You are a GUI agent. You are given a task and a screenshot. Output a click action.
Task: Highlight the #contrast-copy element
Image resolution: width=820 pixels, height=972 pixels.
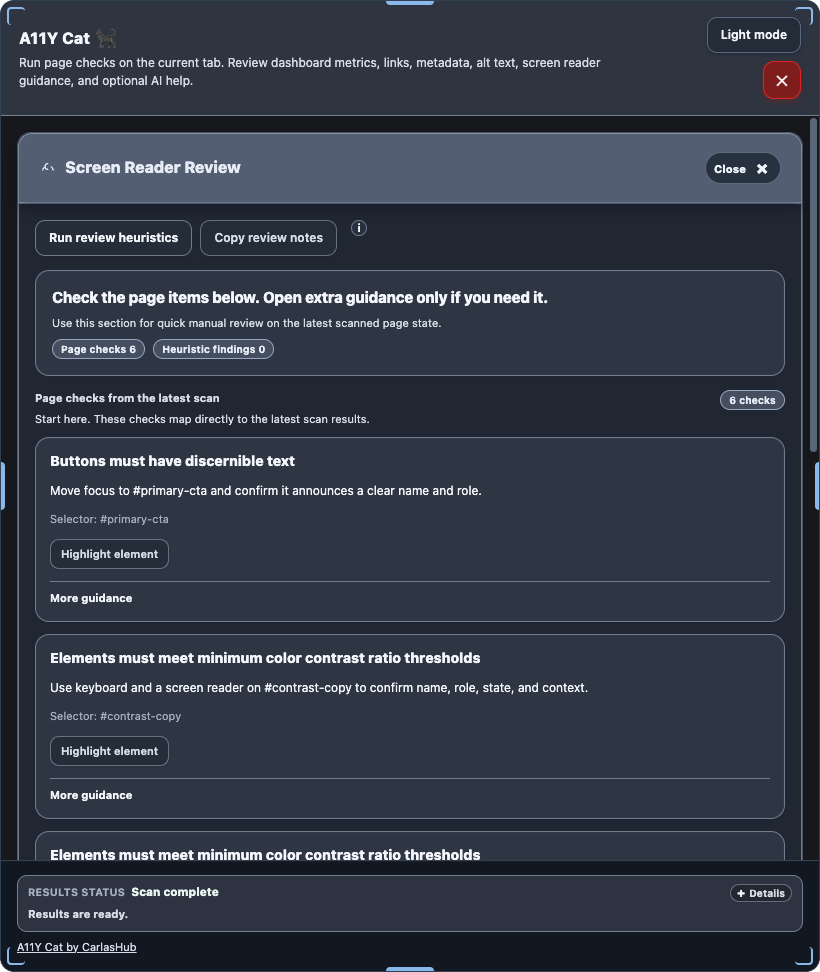pyautogui.click(x=109, y=751)
